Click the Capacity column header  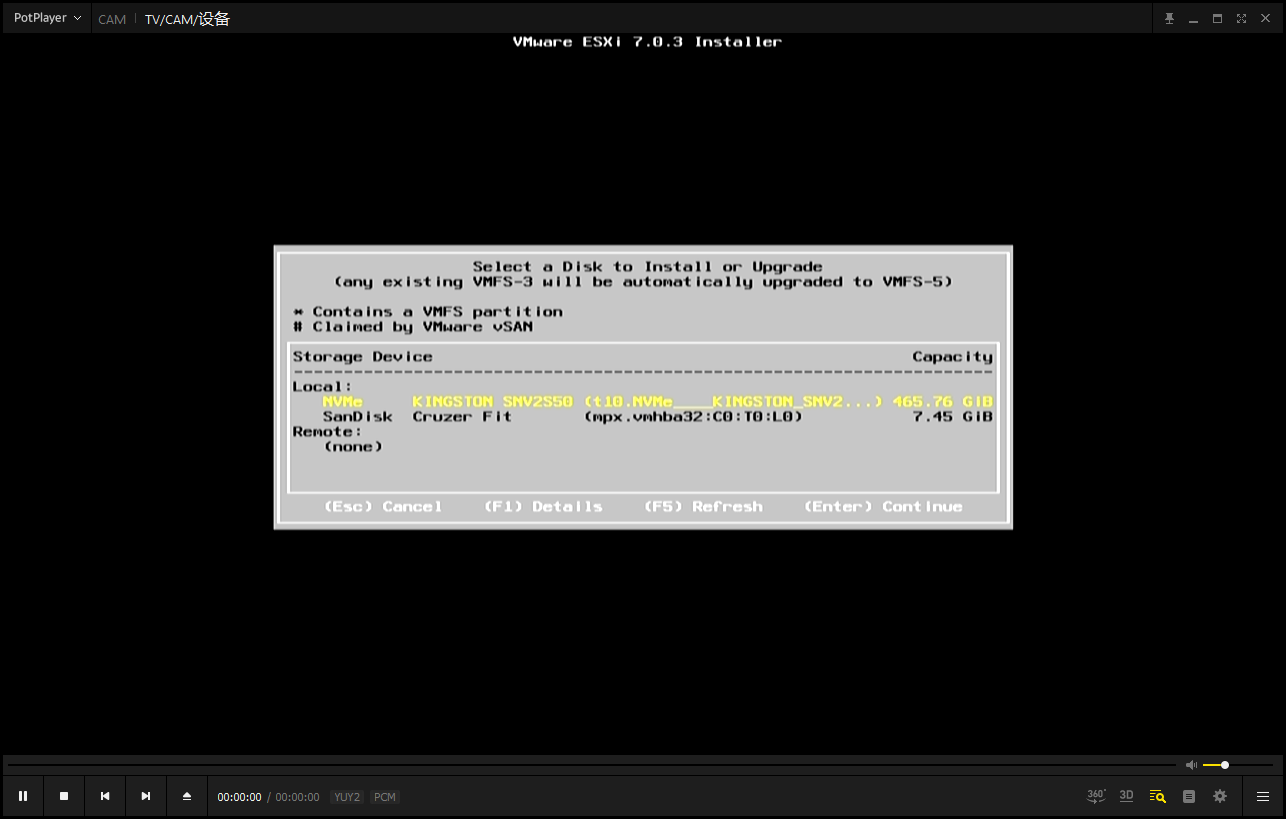952,357
